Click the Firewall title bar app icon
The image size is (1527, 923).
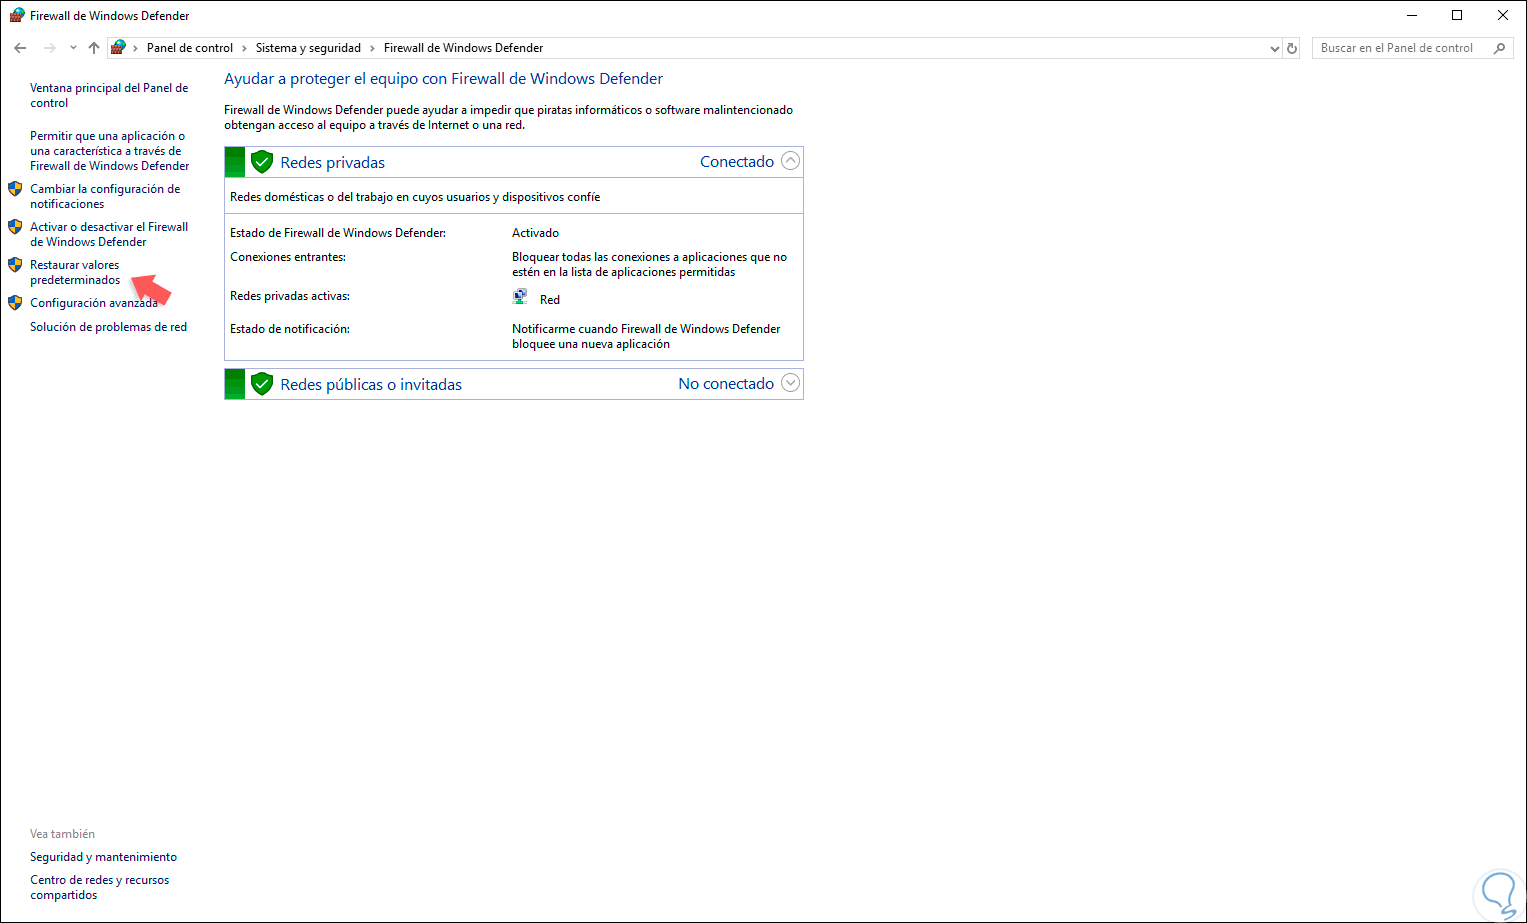point(16,15)
